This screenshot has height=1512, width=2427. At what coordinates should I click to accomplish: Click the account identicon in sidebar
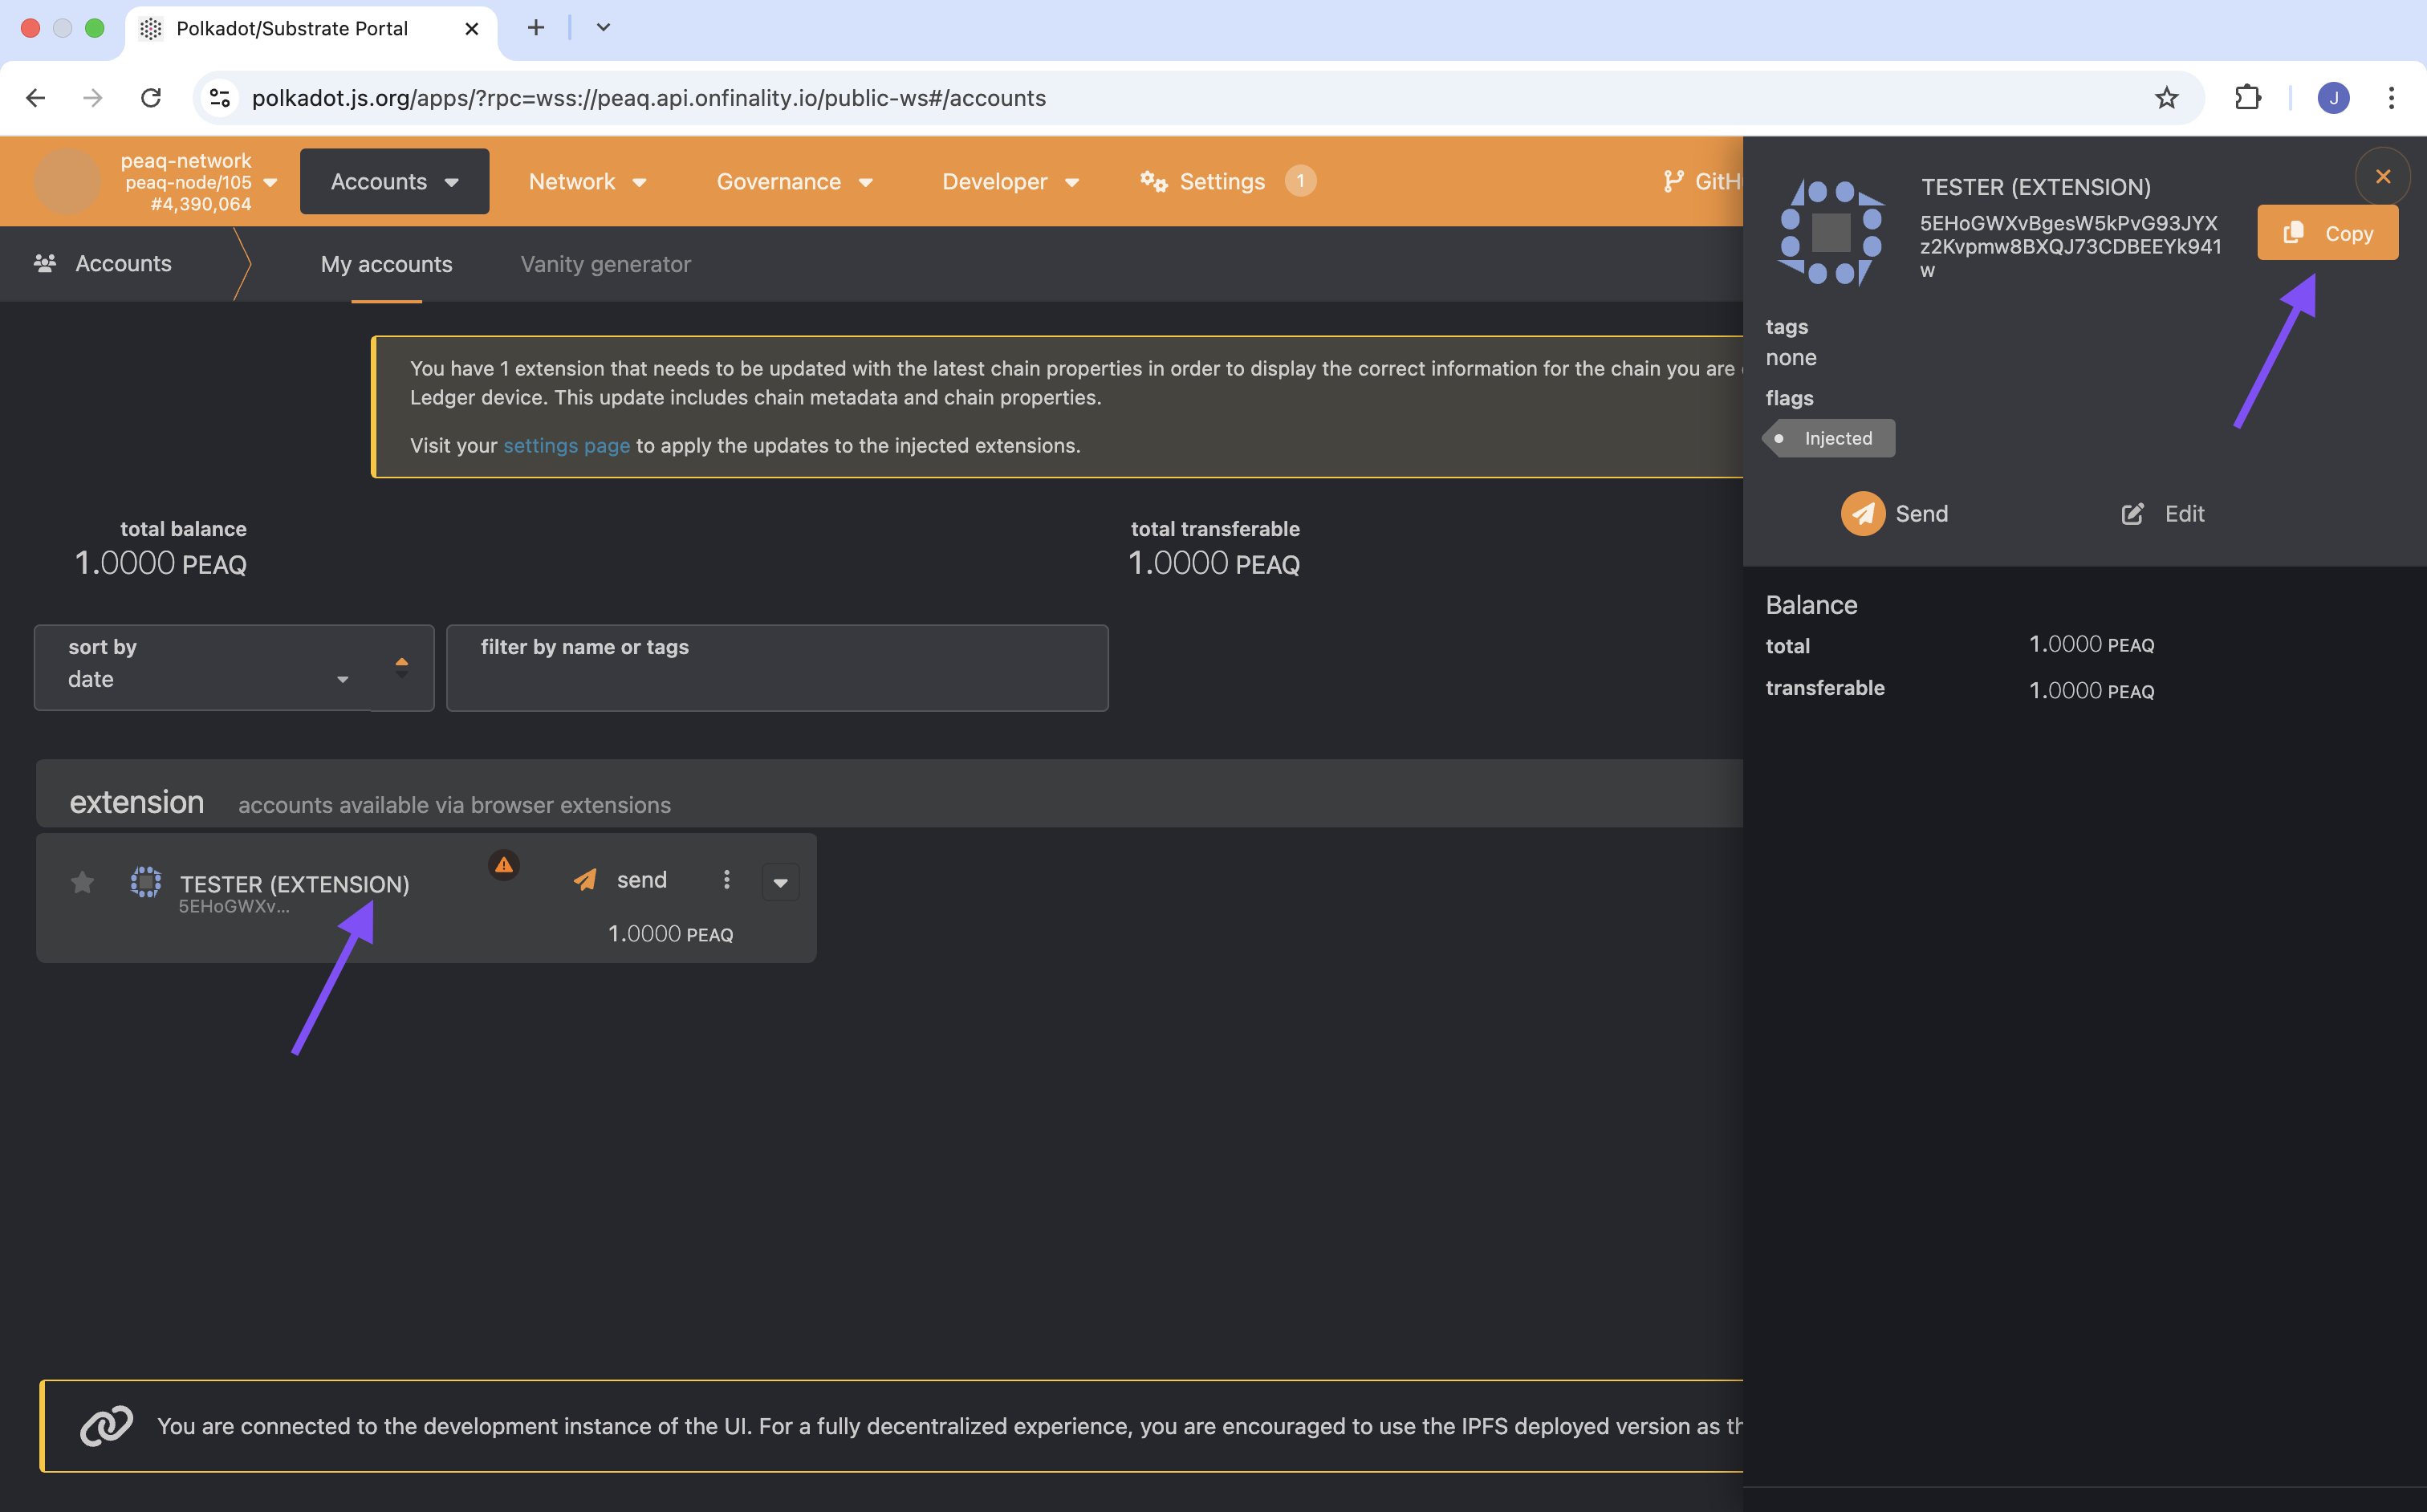point(1830,233)
